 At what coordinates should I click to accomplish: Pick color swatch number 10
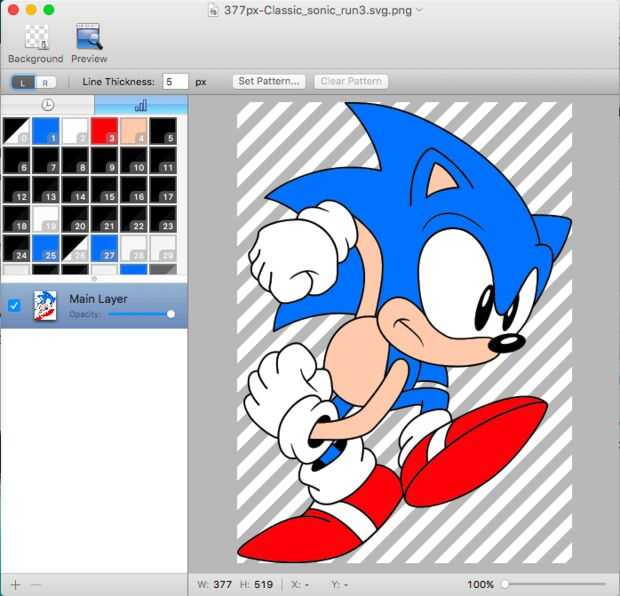[x=134, y=160]
